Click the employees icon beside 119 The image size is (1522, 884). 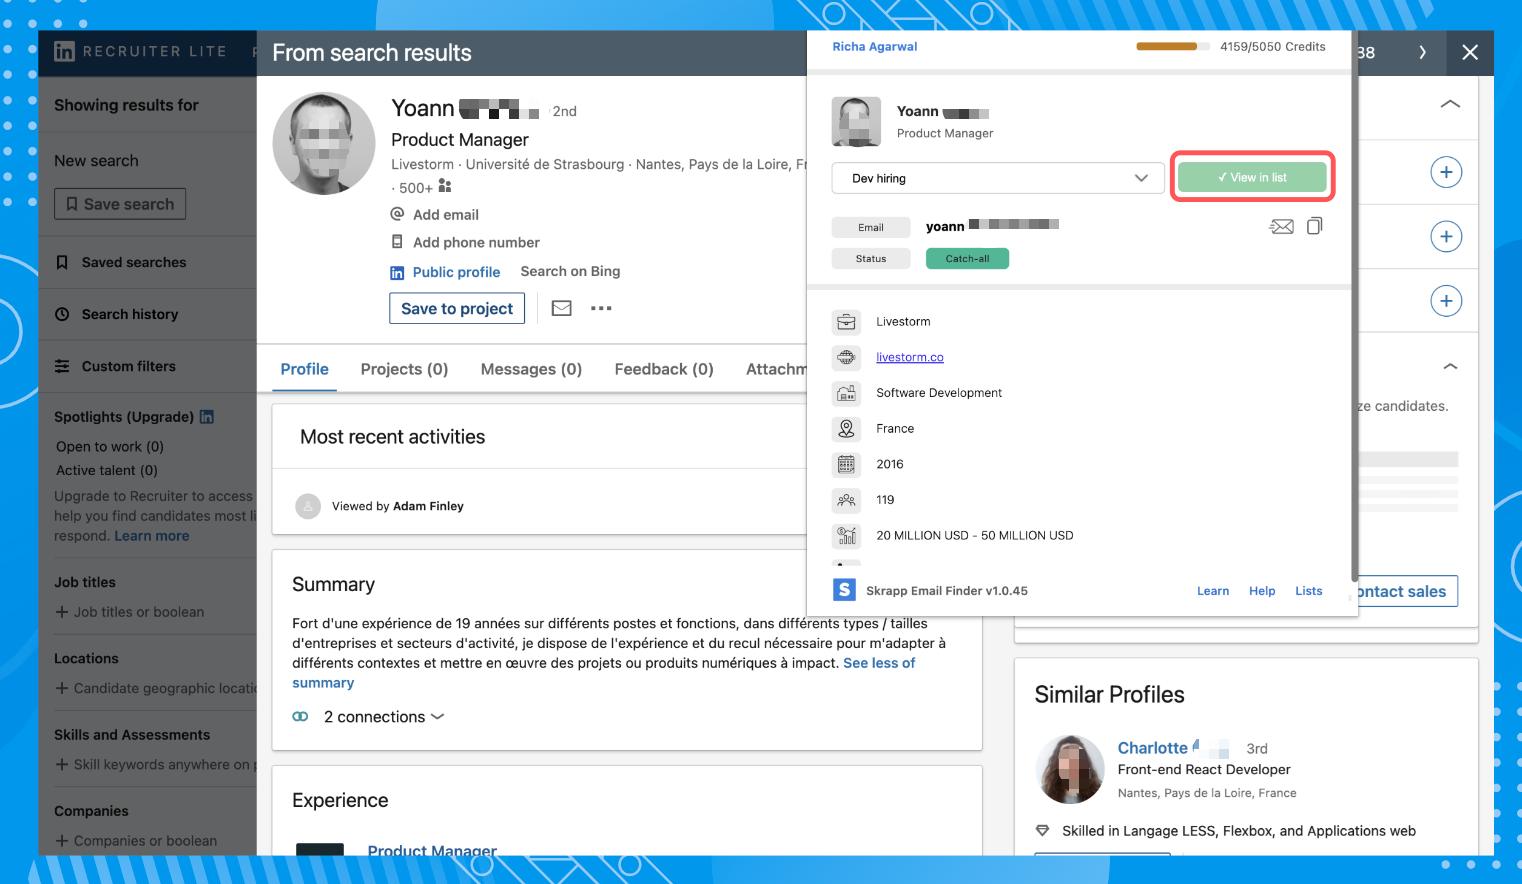[x=846, y=500]
